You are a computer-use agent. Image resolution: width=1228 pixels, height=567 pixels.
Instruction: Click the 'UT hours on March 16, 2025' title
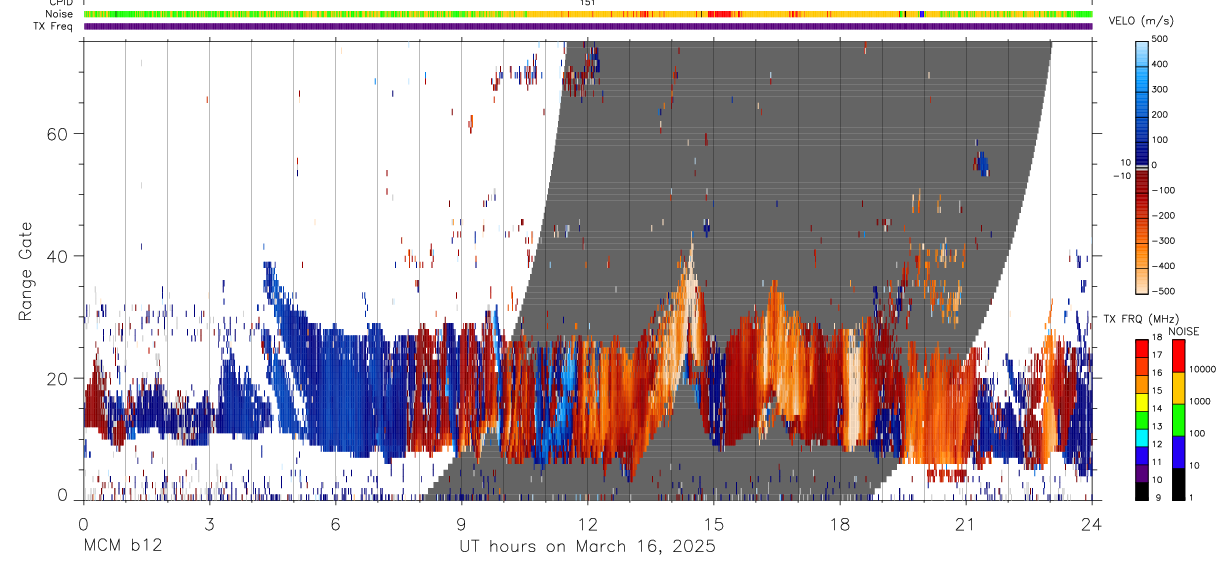587,547
